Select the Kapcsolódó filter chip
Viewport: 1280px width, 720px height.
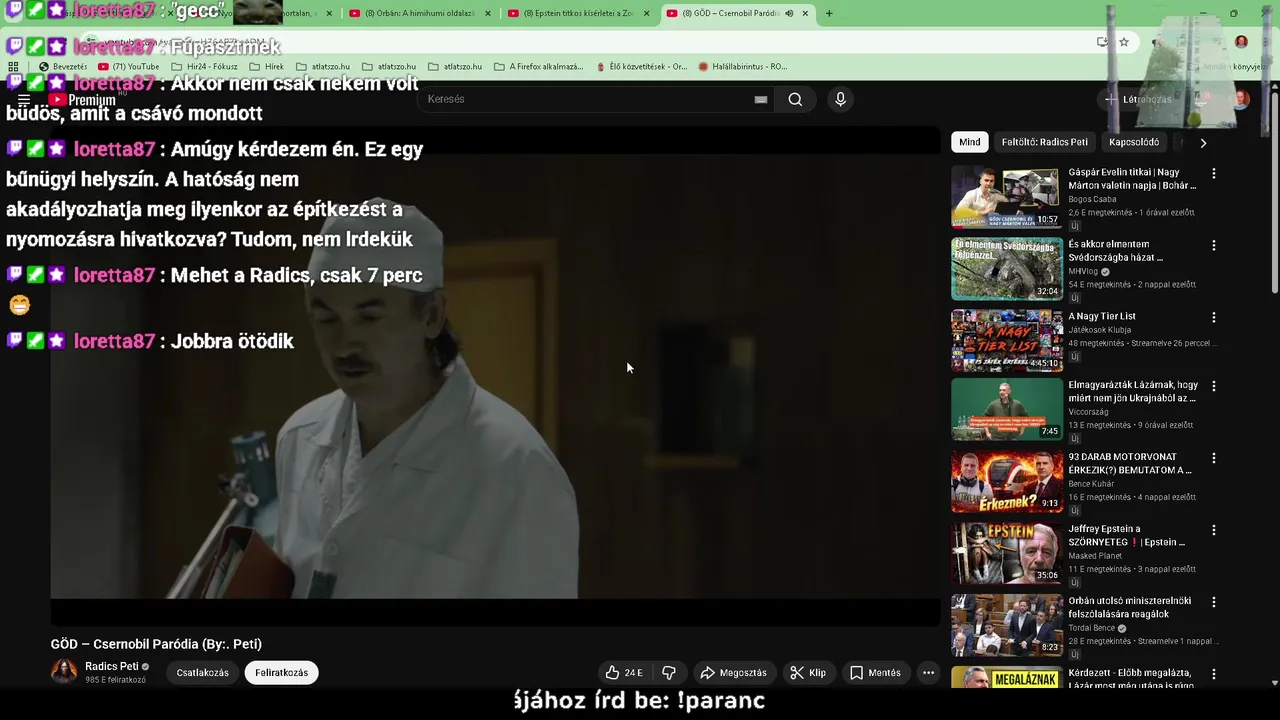[x=1134, y=142]
